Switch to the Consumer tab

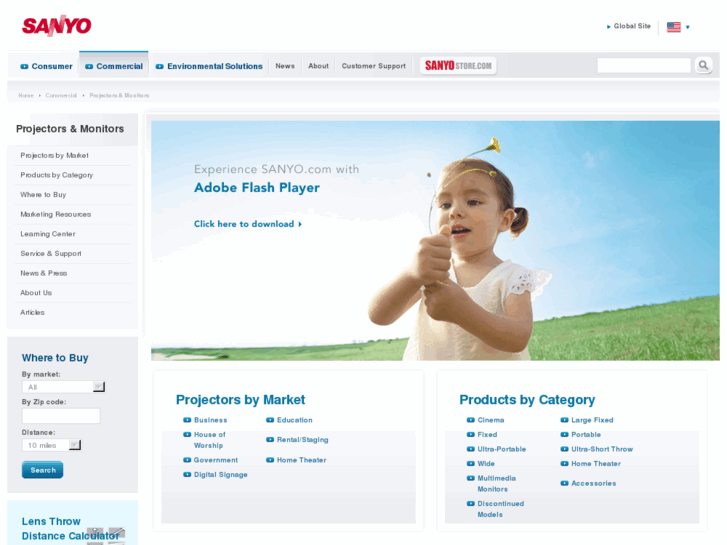pos(46,66)
